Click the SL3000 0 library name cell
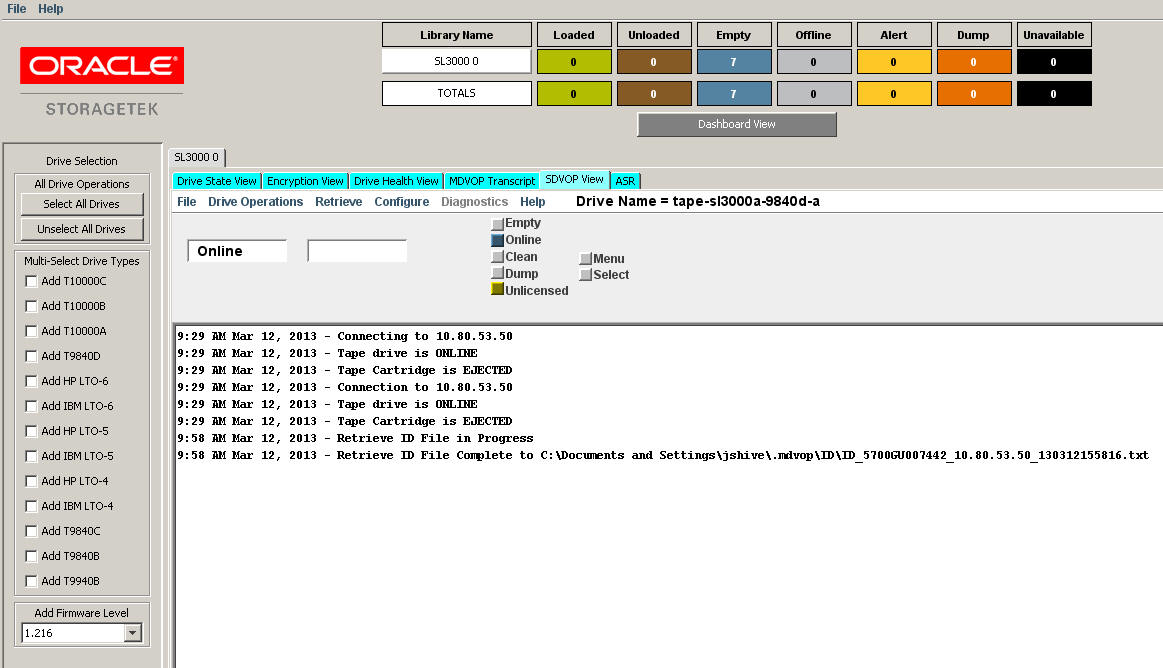This screenshot has width=1163, height=668. point(456,62)
